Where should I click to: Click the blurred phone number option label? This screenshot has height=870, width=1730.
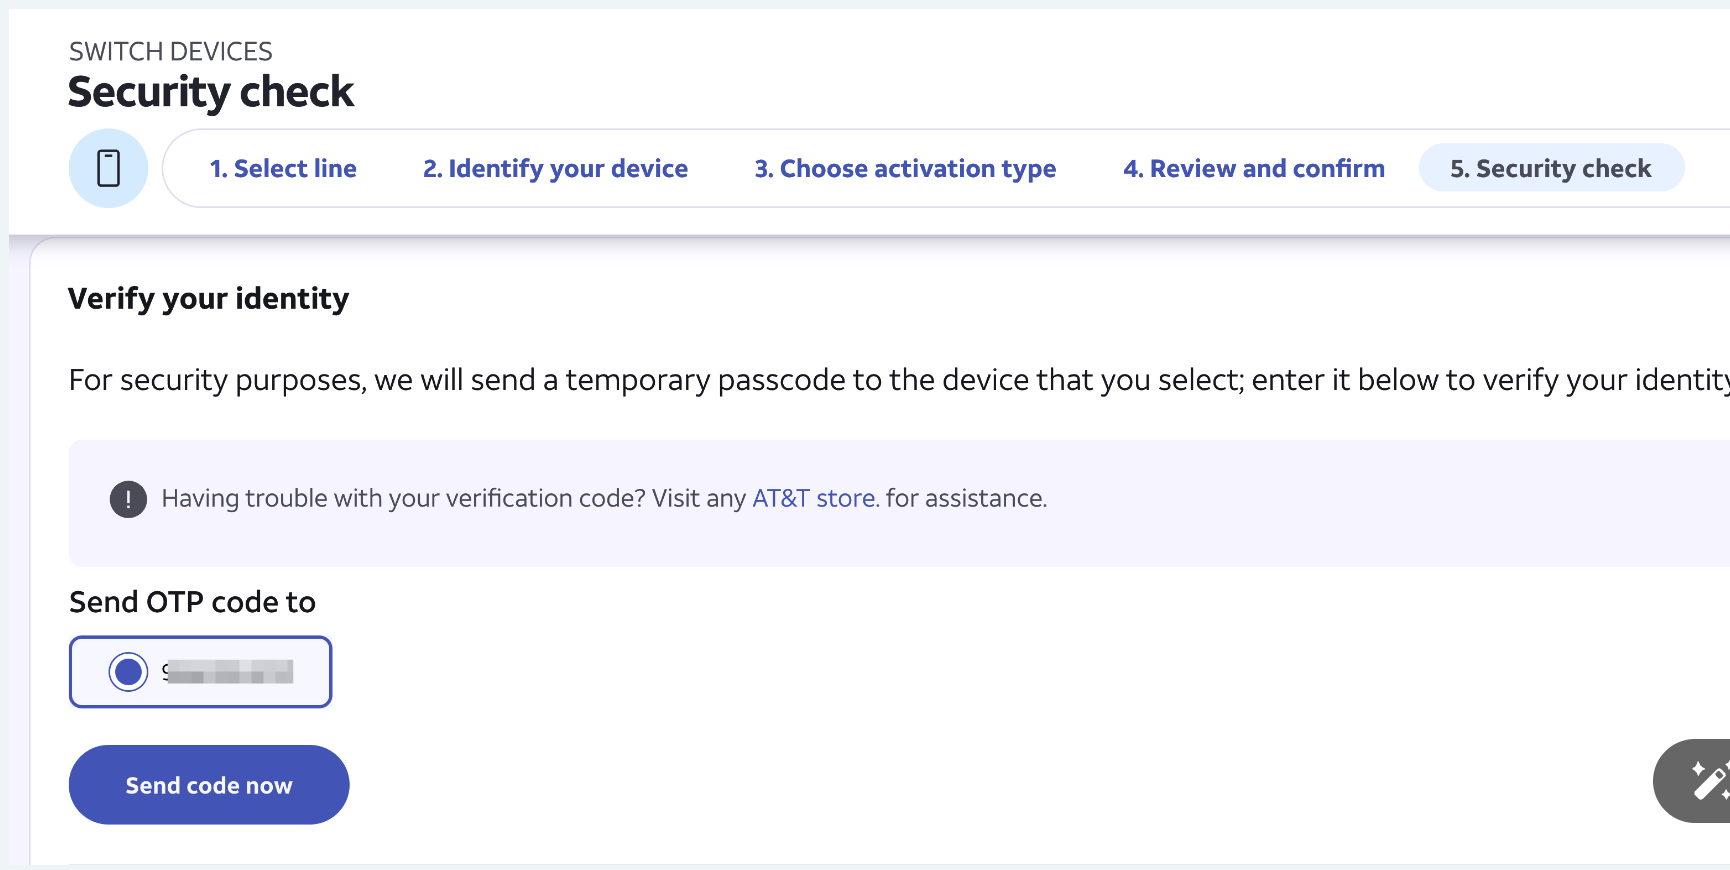228,672
